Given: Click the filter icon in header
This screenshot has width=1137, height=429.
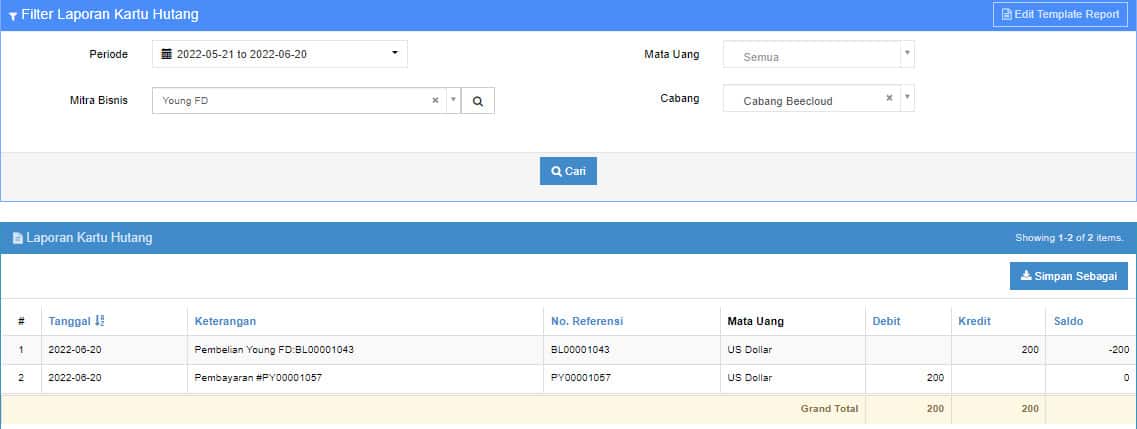Looking at the screenshot, I should 12,16.
